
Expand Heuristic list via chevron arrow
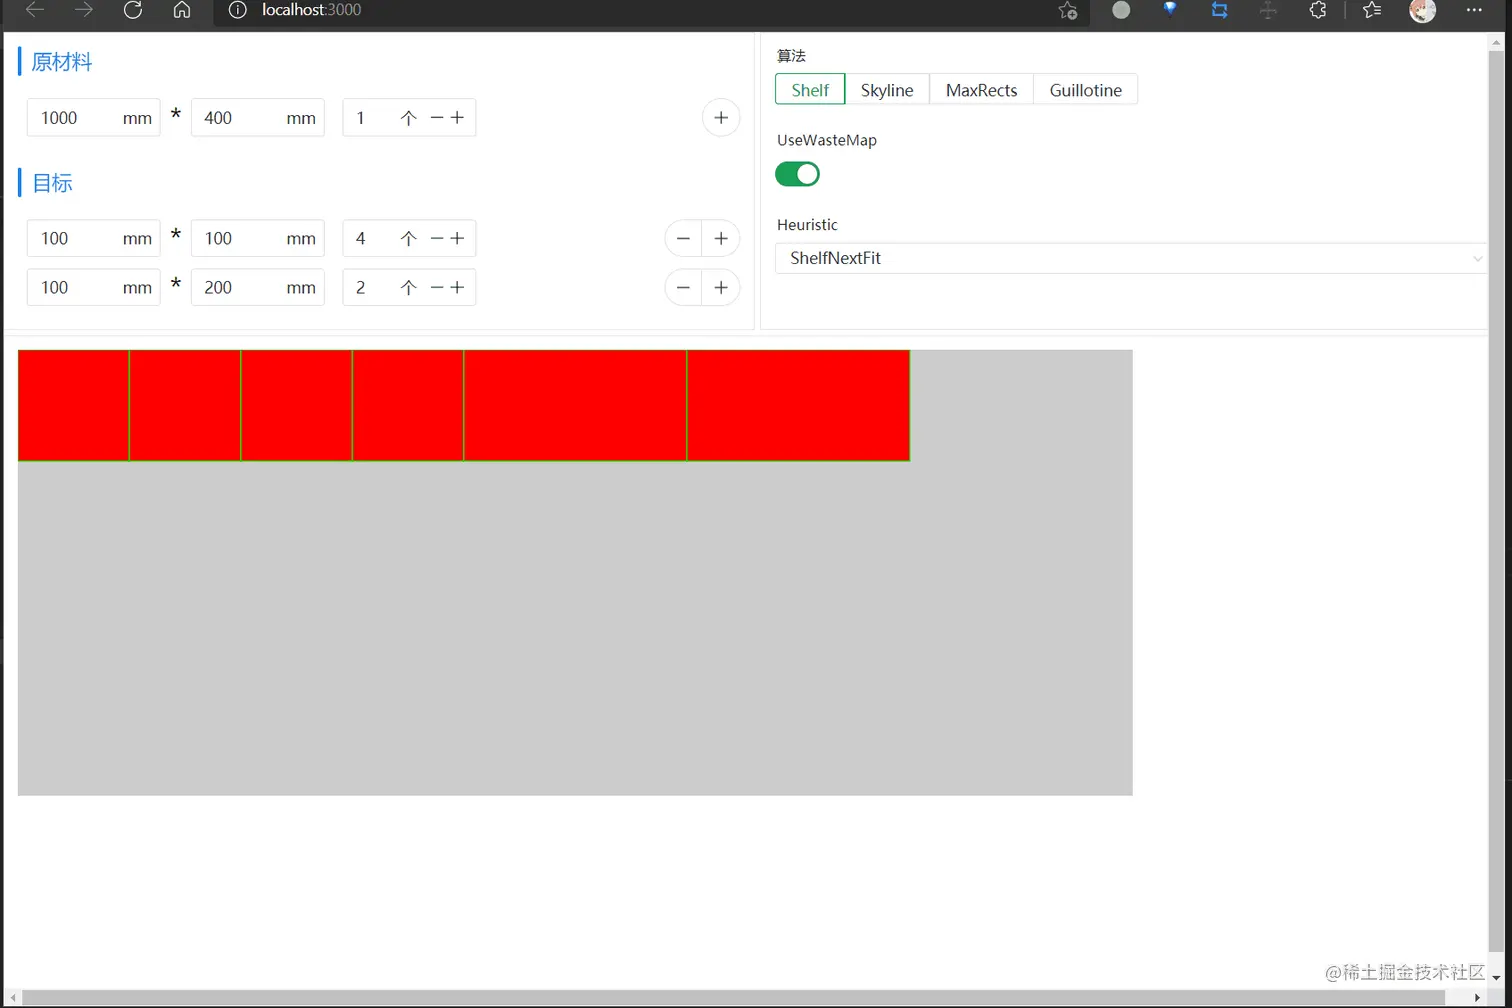point(1478,258)
